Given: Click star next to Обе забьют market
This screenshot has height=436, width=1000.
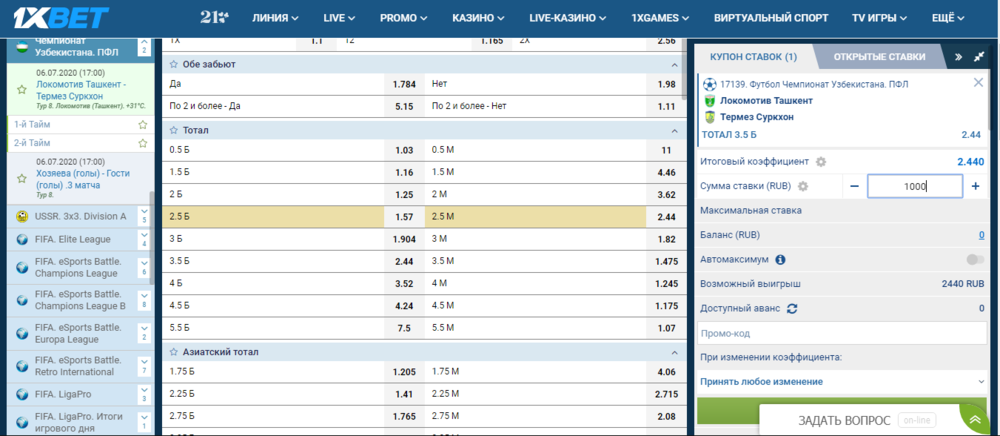Looking at the screenshot, I should click(x=173, y=64).
